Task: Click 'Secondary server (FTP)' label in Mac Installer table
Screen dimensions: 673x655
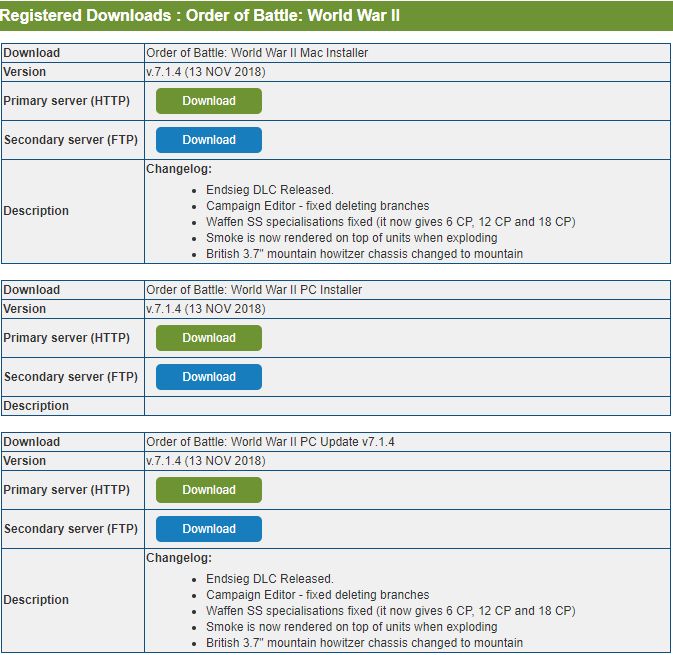Action: (x=71, y=140)
